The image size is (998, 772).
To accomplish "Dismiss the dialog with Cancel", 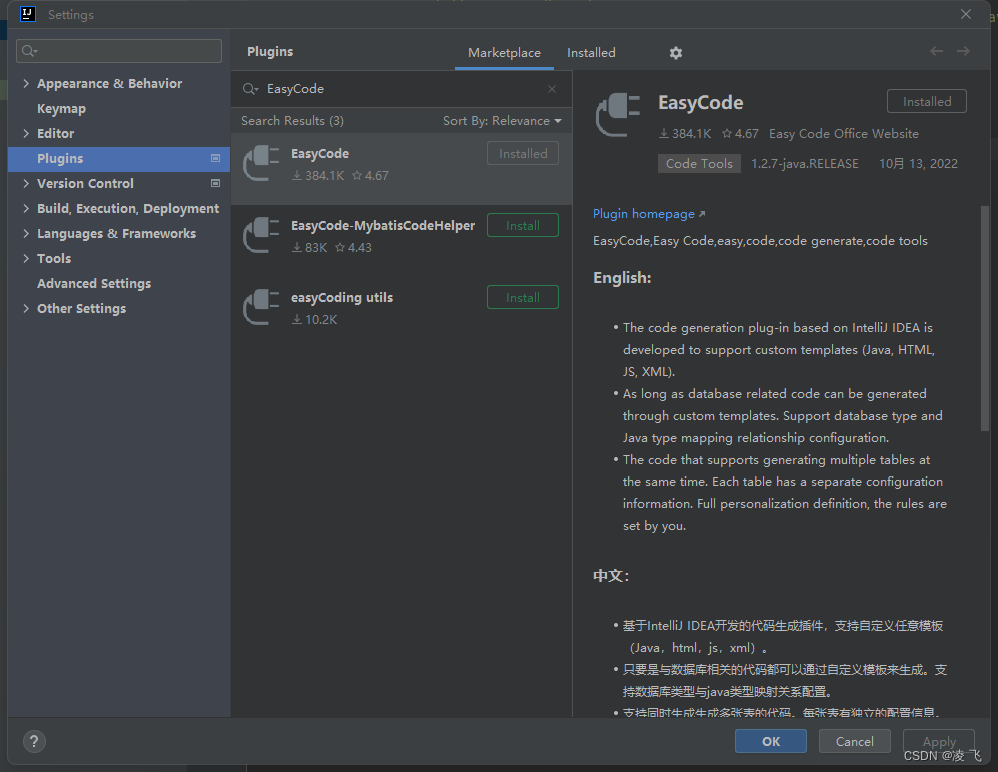I will [x=854, y=741].
